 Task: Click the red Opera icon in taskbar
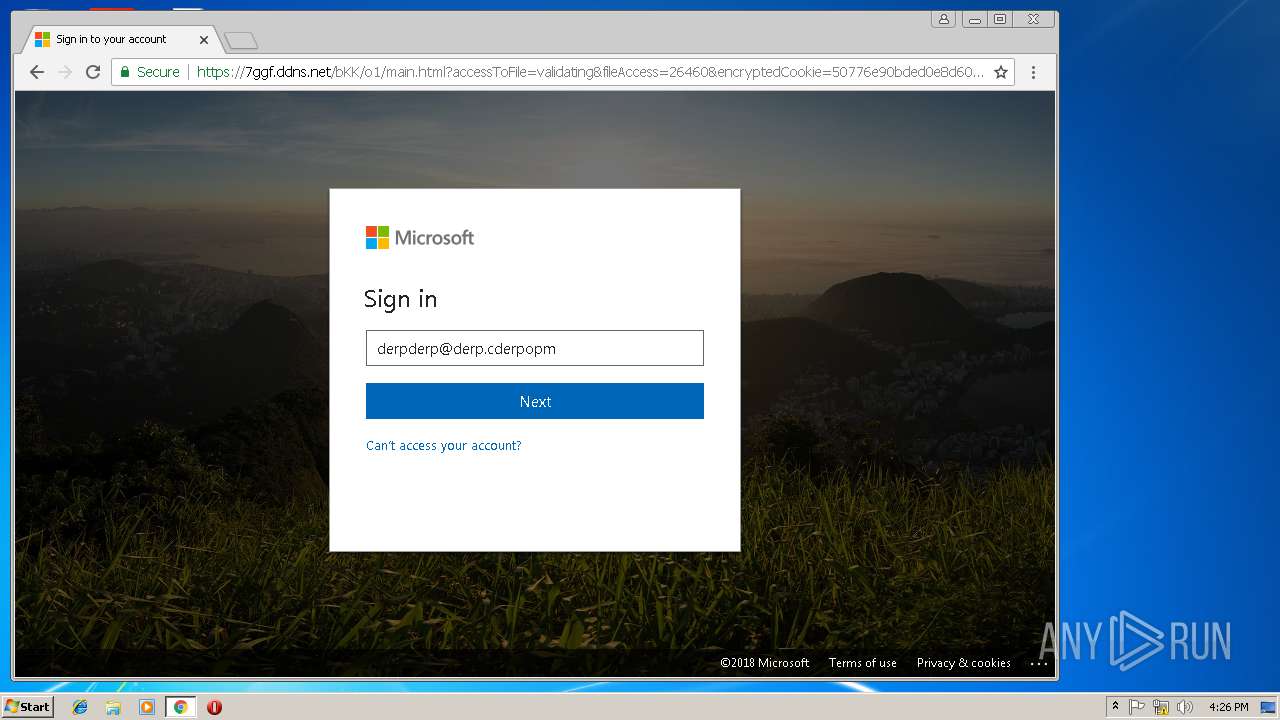[214, 707]
